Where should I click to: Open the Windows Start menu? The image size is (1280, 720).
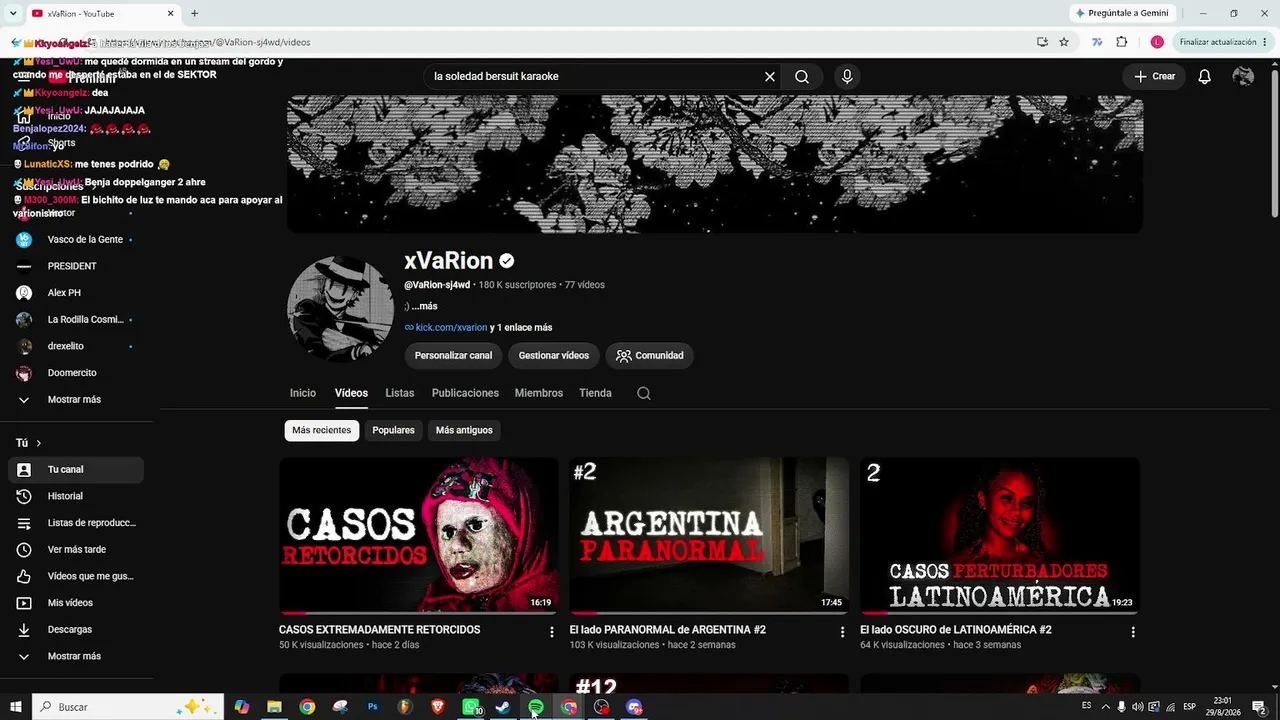pyautogui.click(x=16, y=707)
